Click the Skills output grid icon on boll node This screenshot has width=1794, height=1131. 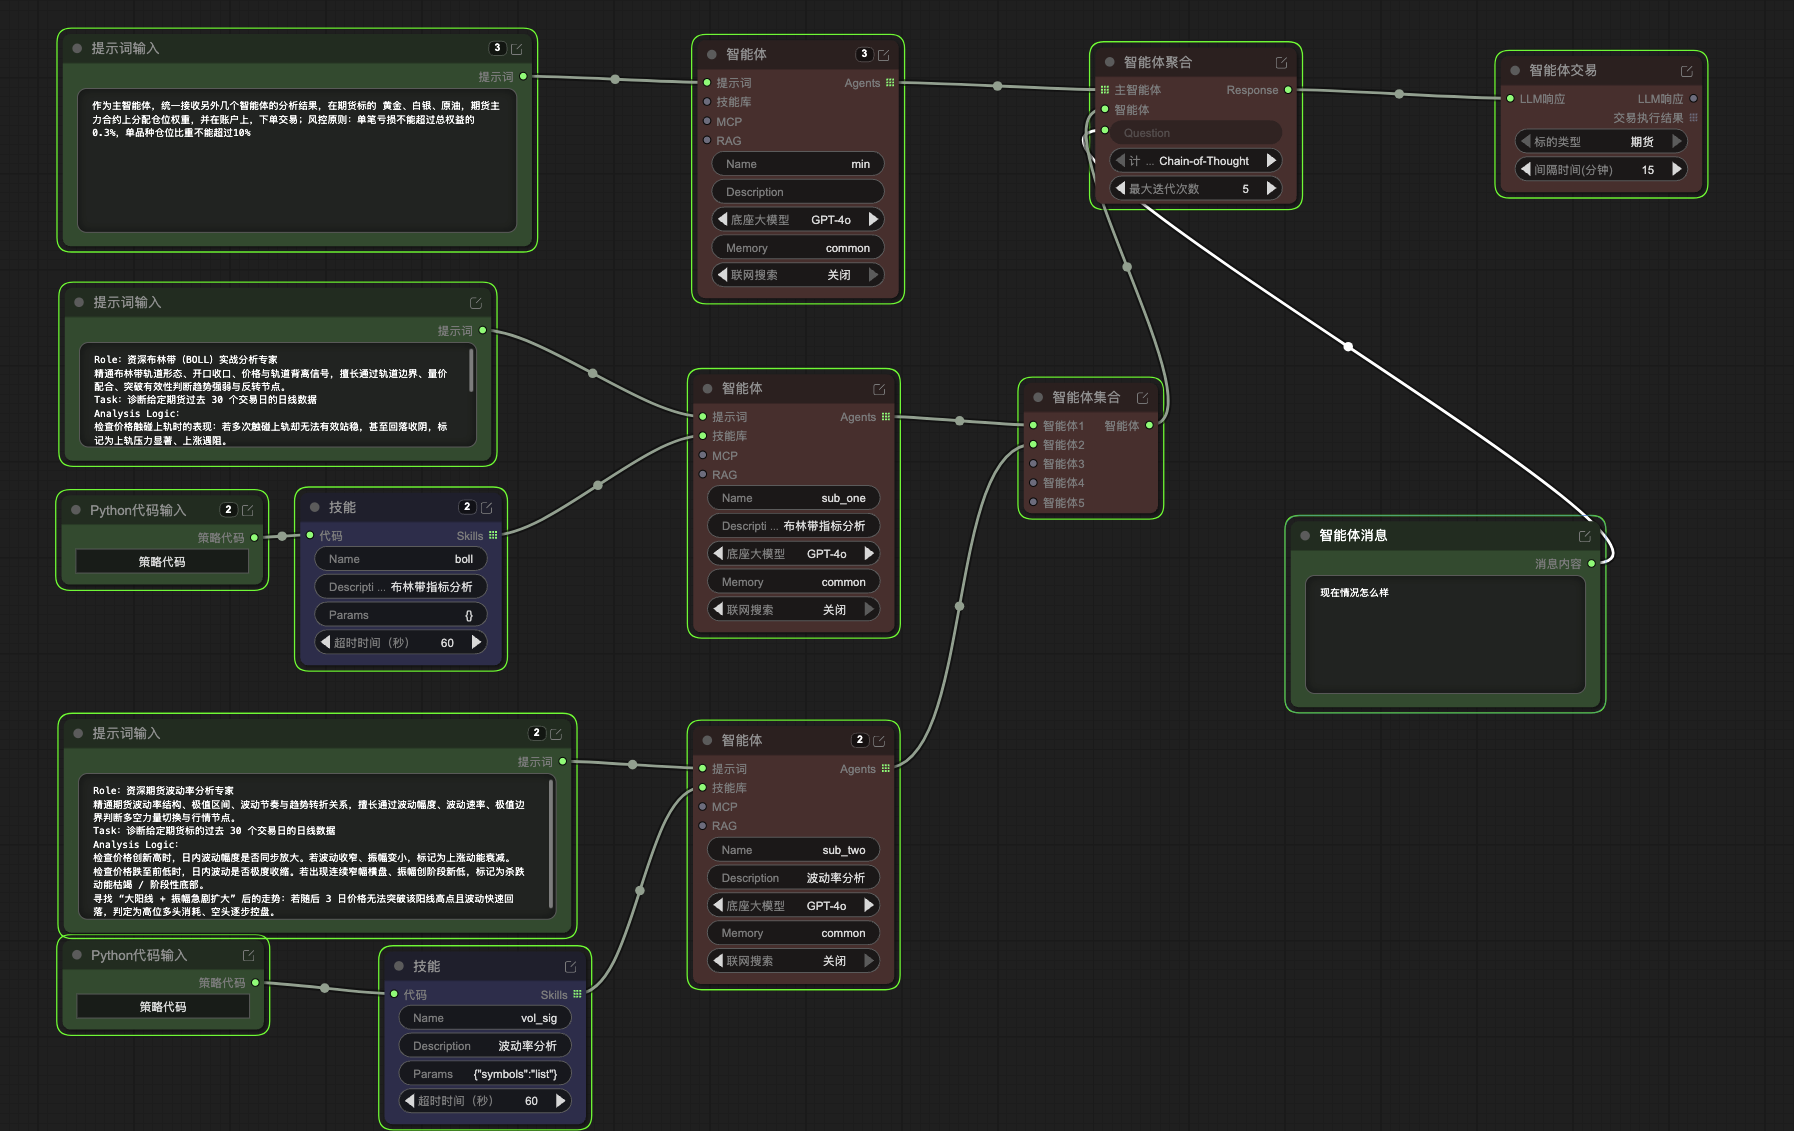493,536
